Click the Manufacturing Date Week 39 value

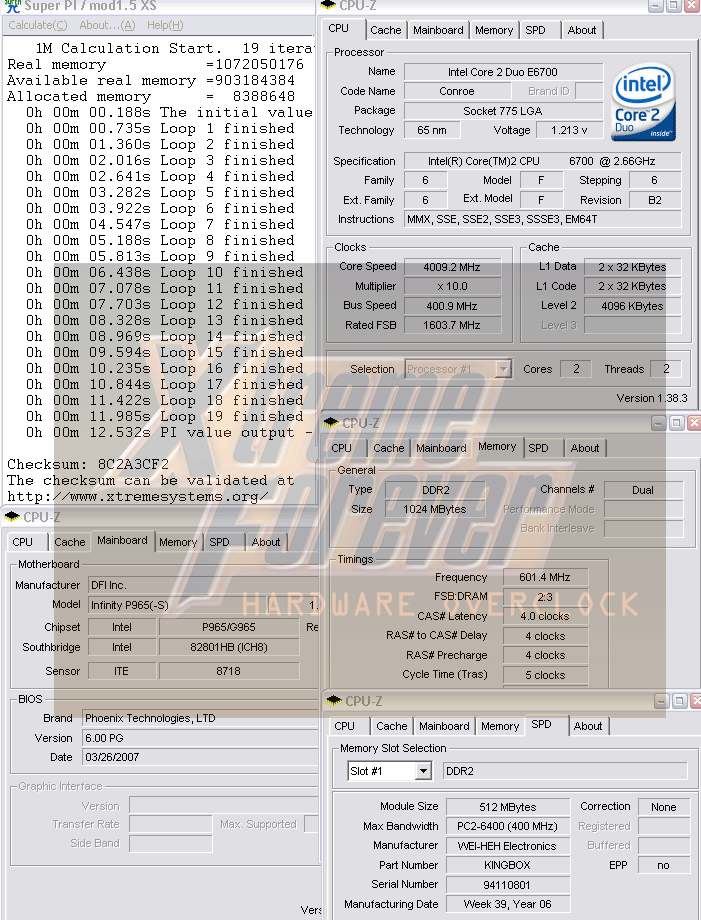tap(507, 904)
